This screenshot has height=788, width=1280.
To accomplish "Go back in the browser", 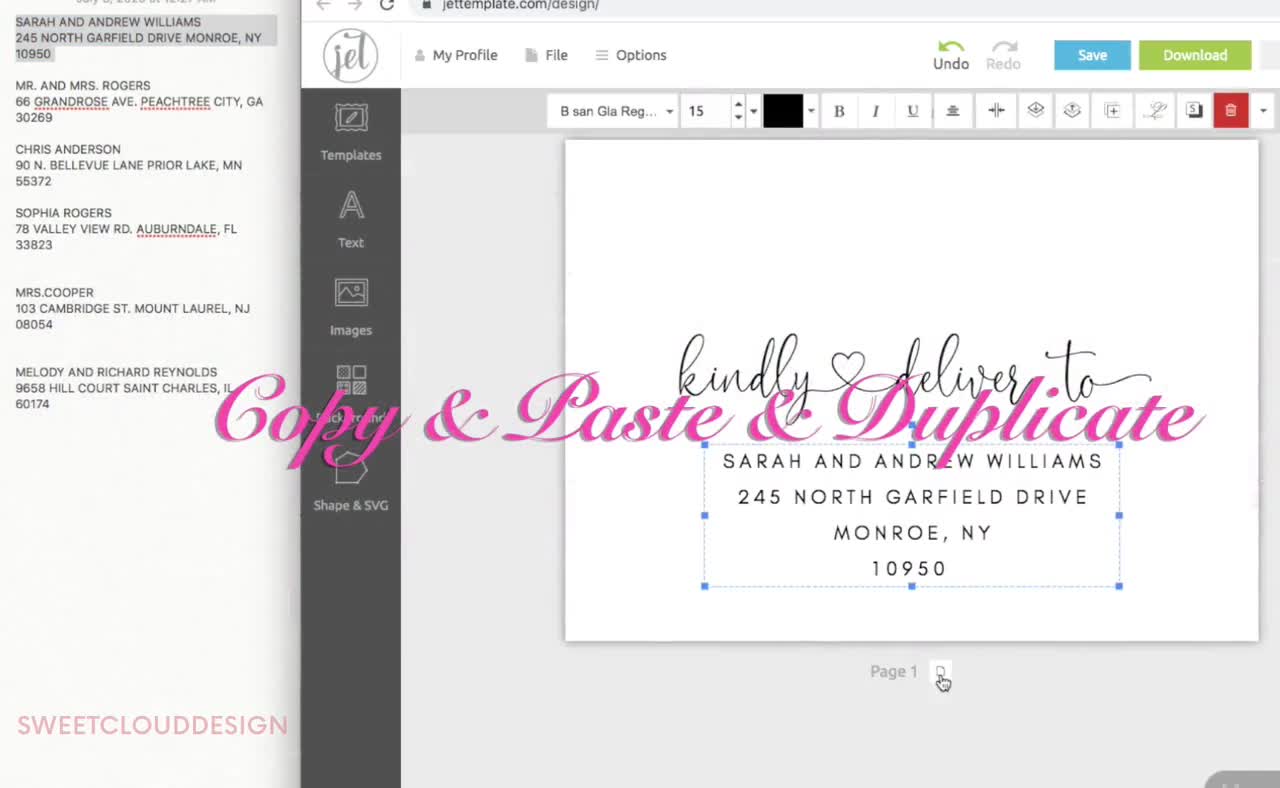I will 323,5.
